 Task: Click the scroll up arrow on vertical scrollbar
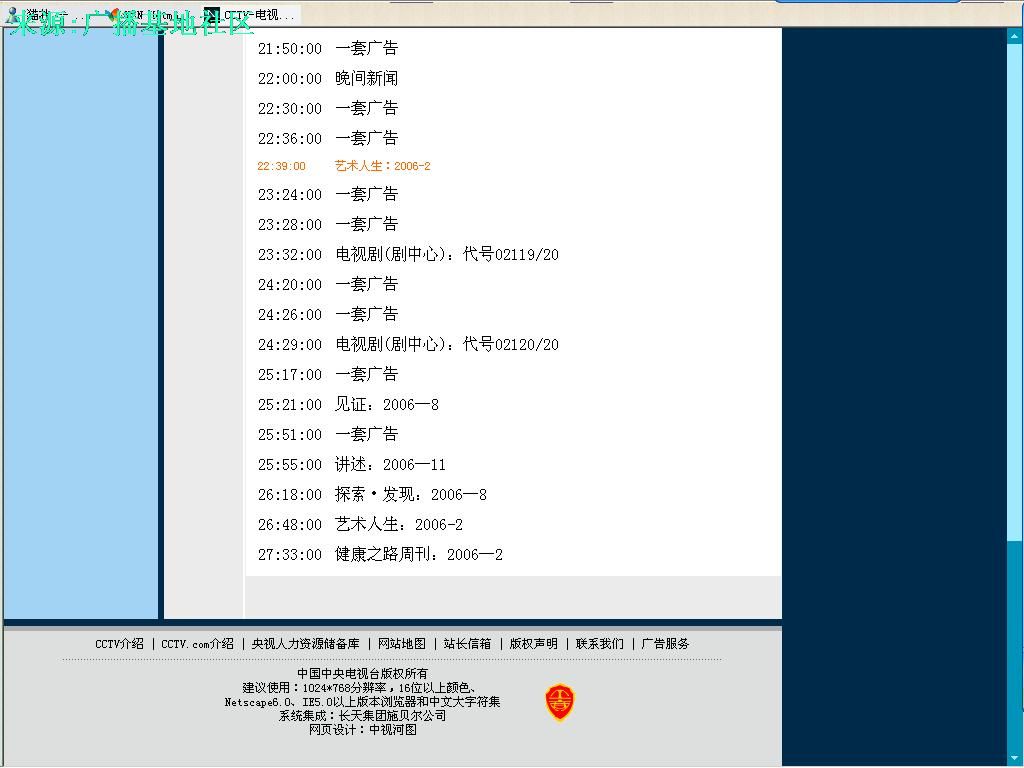[x=1015, y=36]
